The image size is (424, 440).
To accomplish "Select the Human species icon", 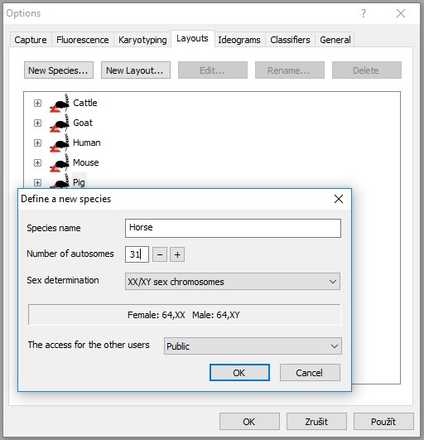I will point(60,143).
